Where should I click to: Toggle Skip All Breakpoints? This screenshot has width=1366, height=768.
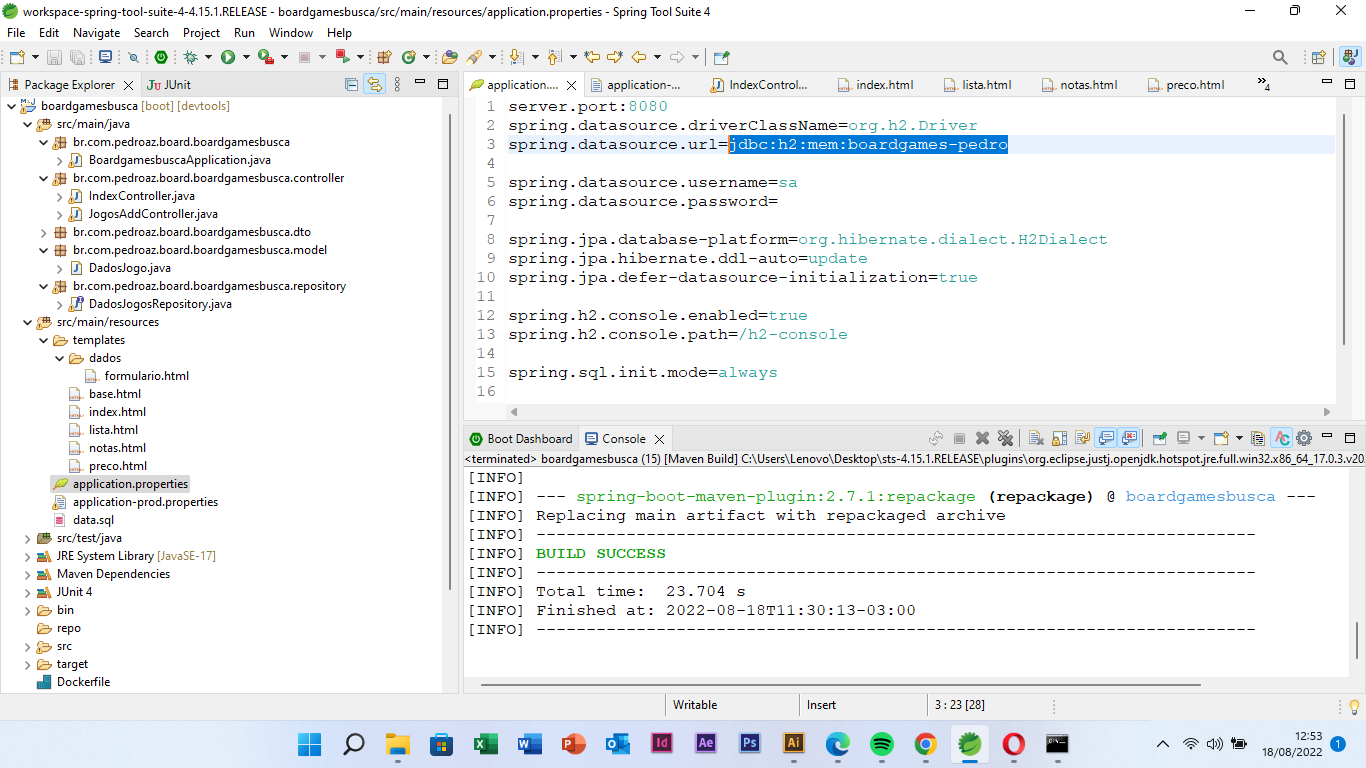pos(133,57)
